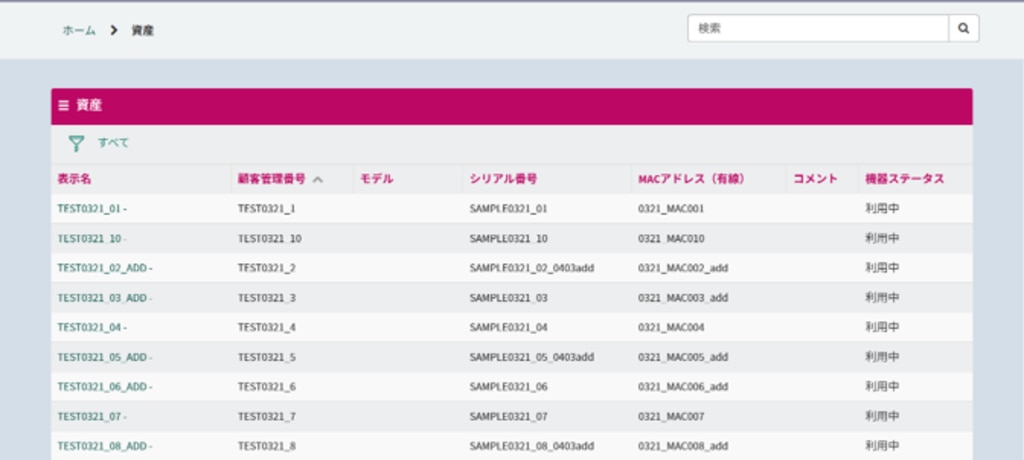Click the breadcrumb chevron separator

114,30
